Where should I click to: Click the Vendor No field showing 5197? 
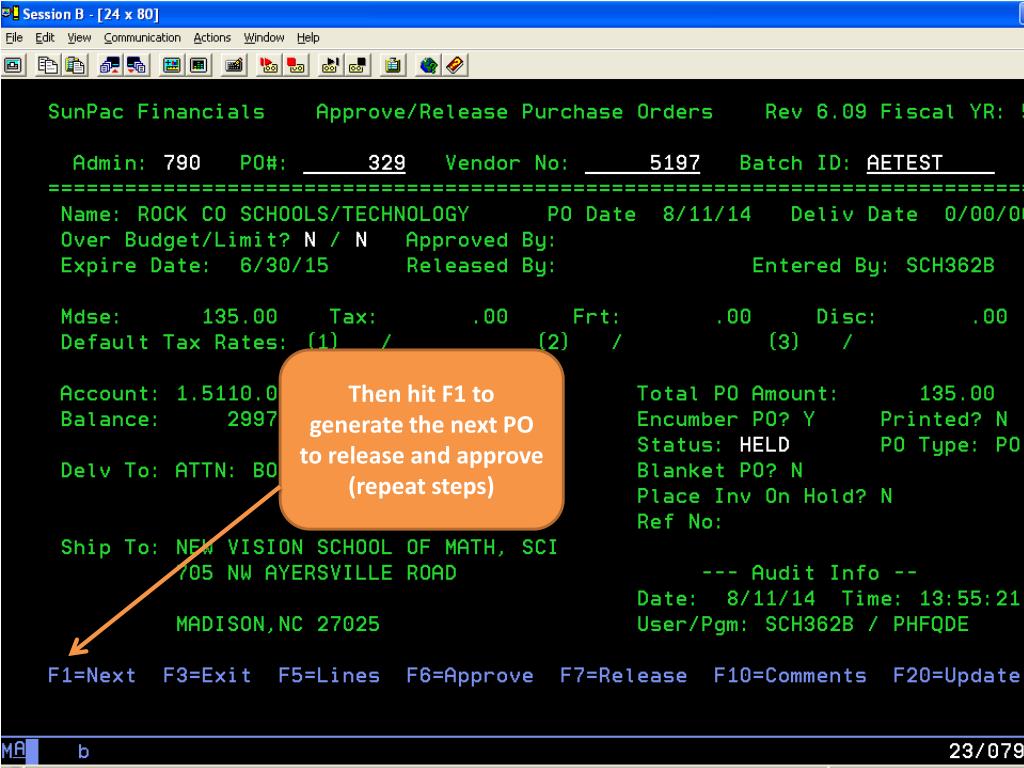pos(643,163)
